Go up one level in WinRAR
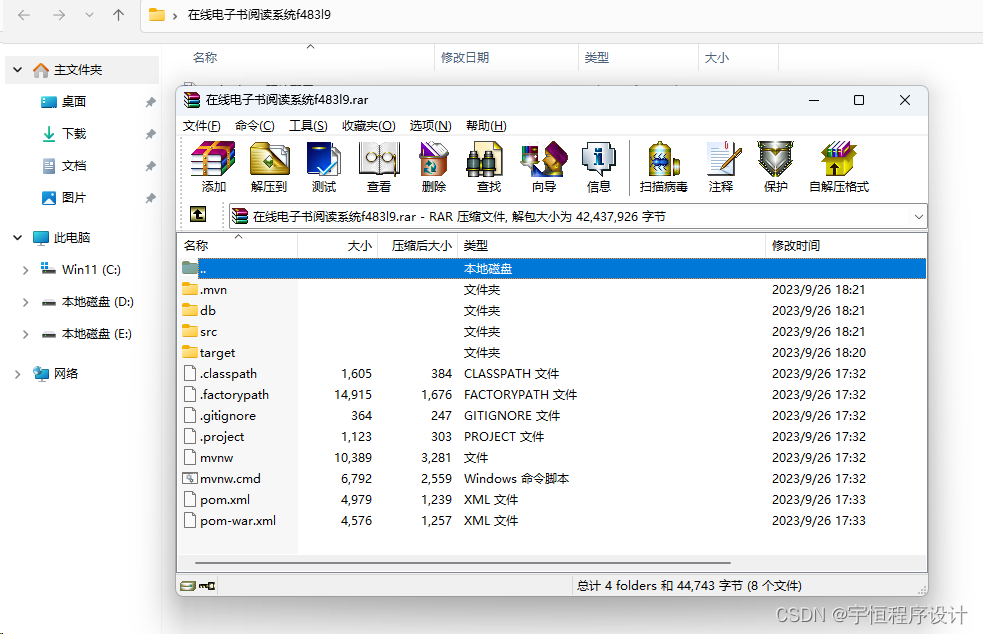 pyautogui.click(x=198, y=214)
